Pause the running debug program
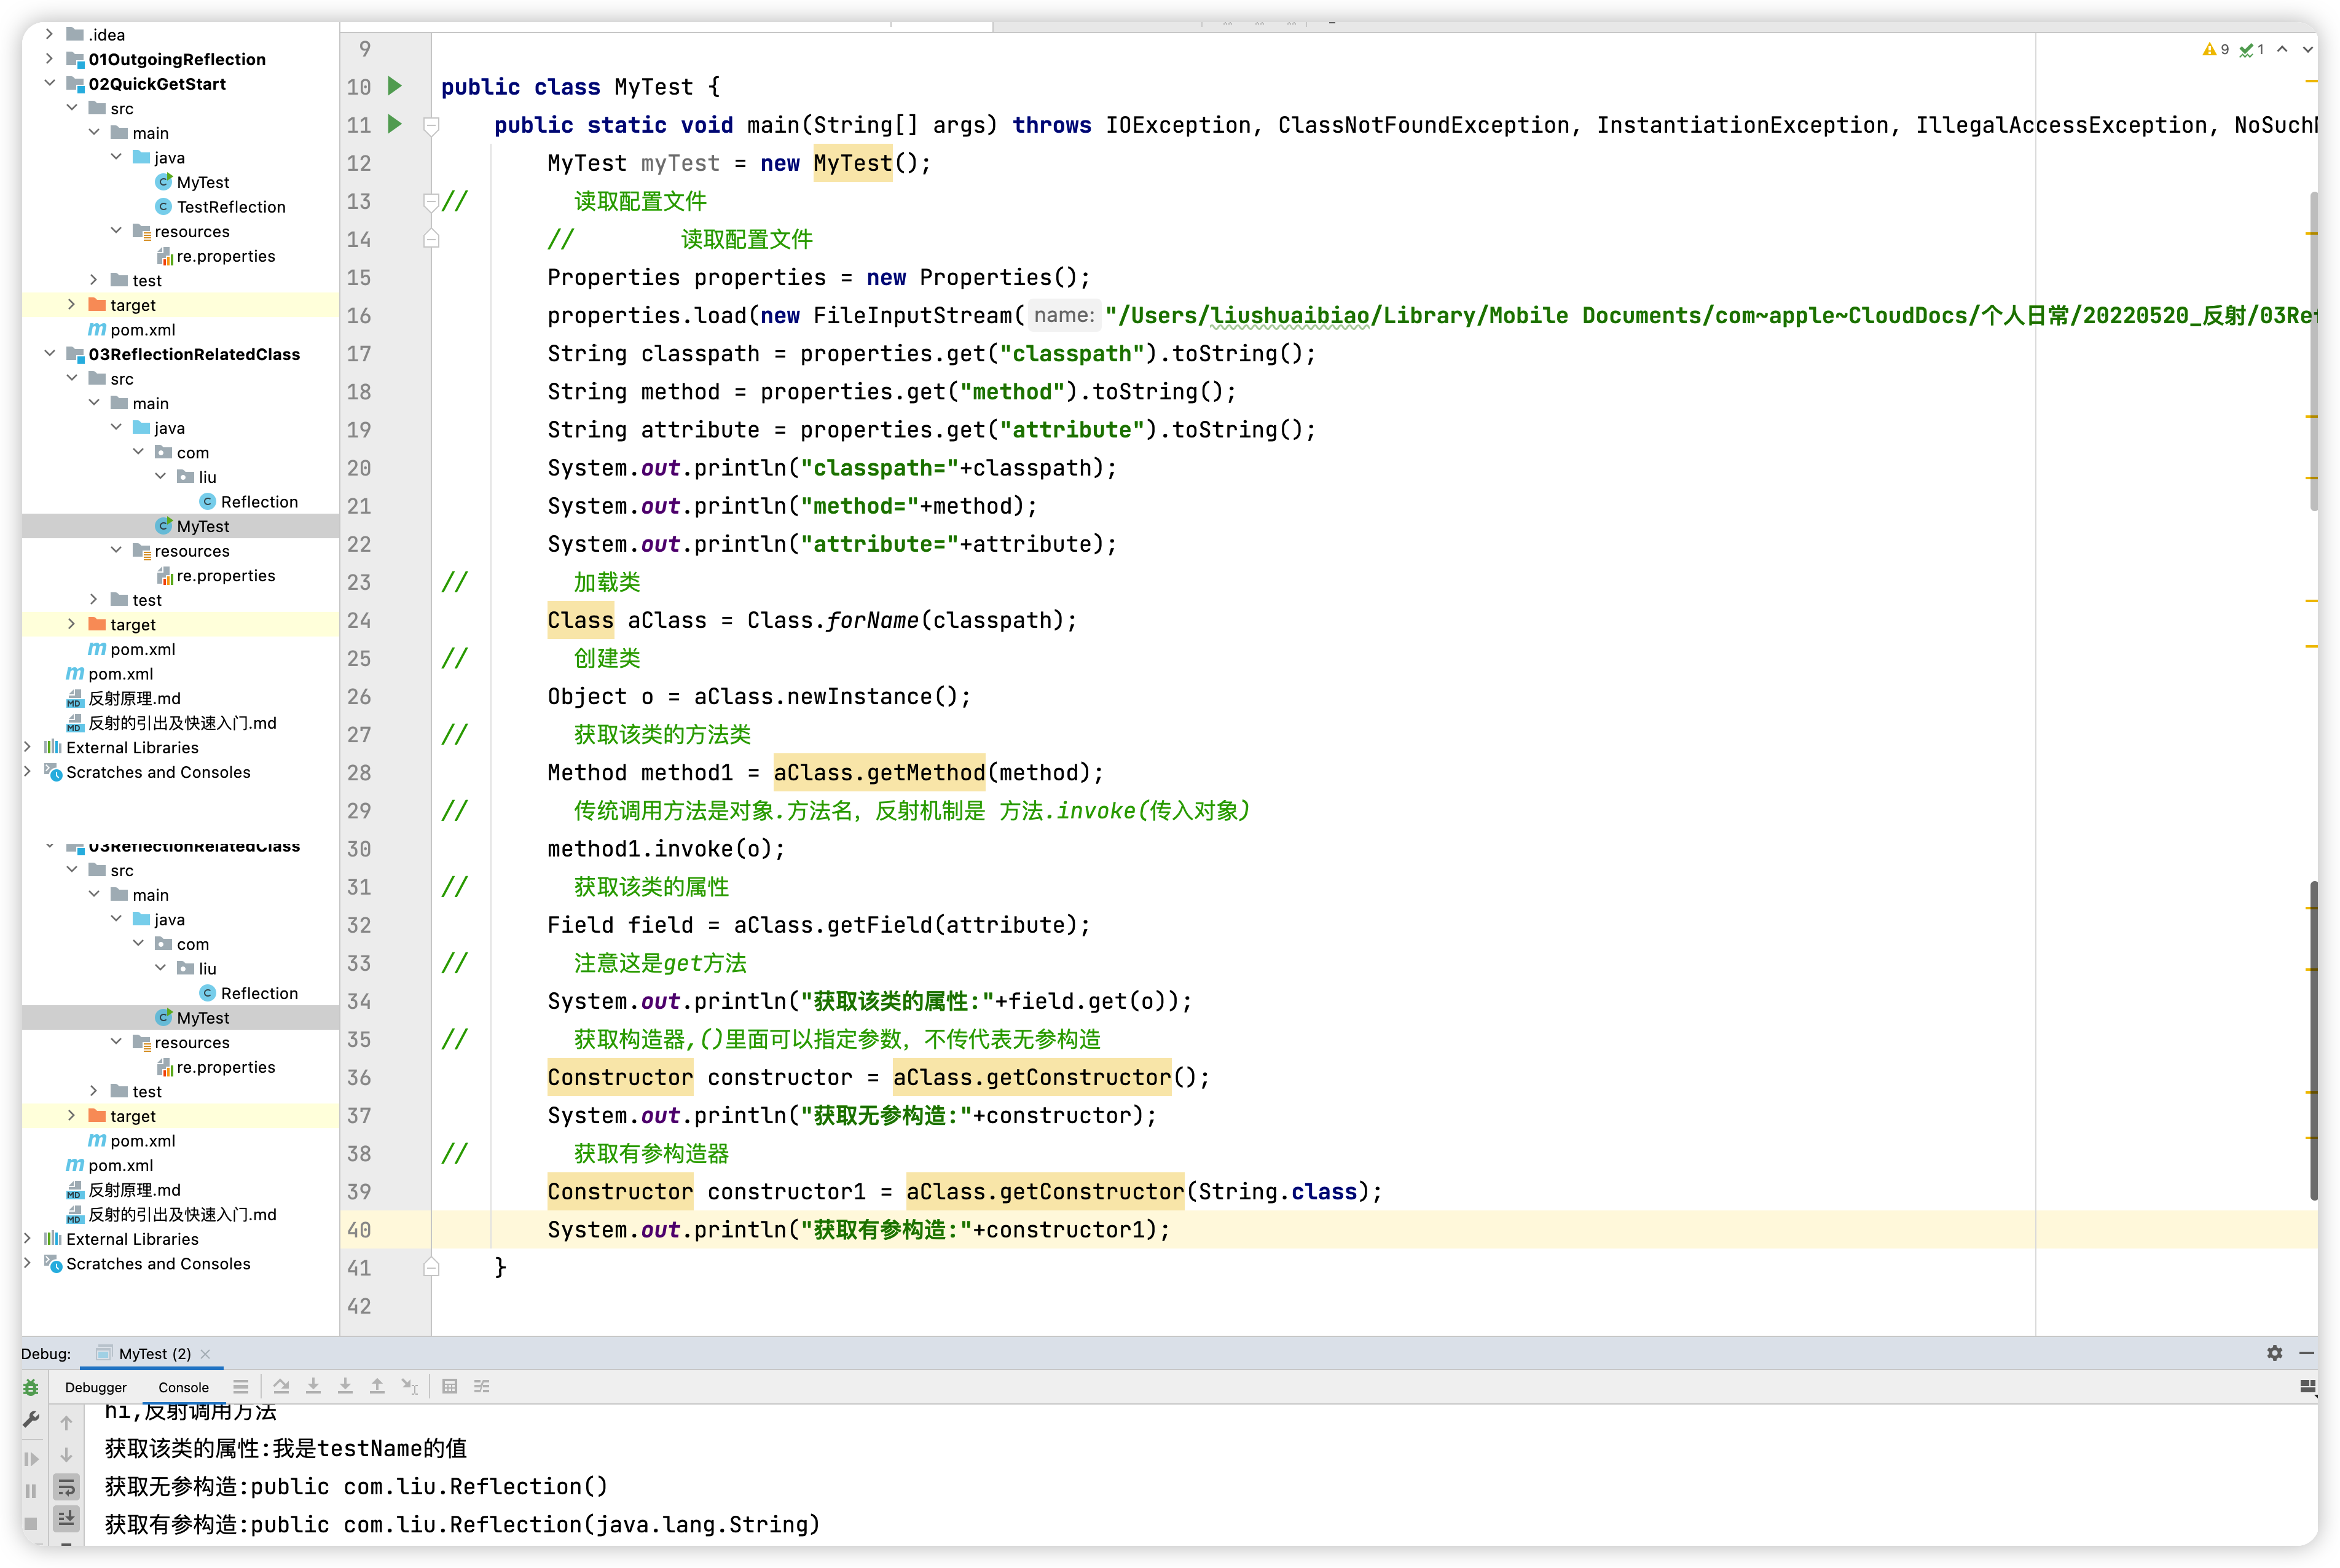 pos(31,1491)
